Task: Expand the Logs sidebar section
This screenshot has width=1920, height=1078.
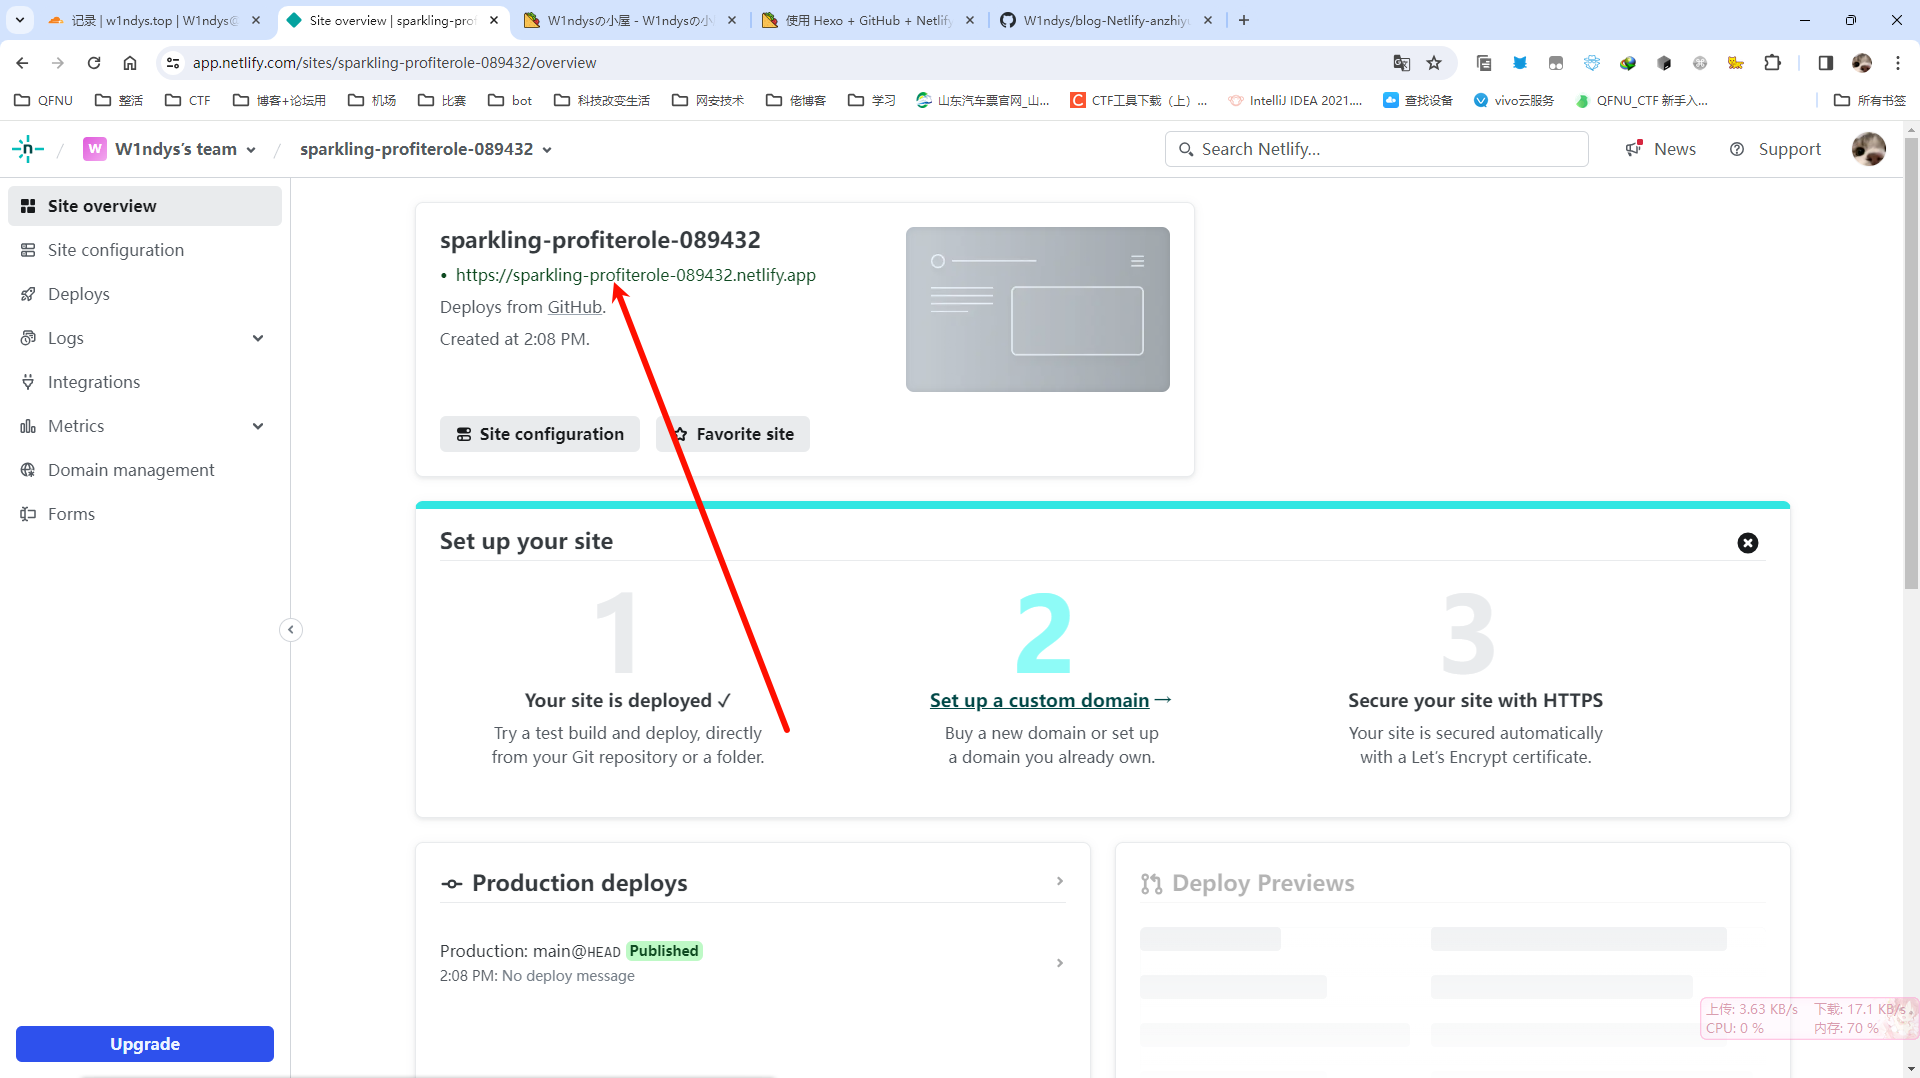Action: pos(258,338)
